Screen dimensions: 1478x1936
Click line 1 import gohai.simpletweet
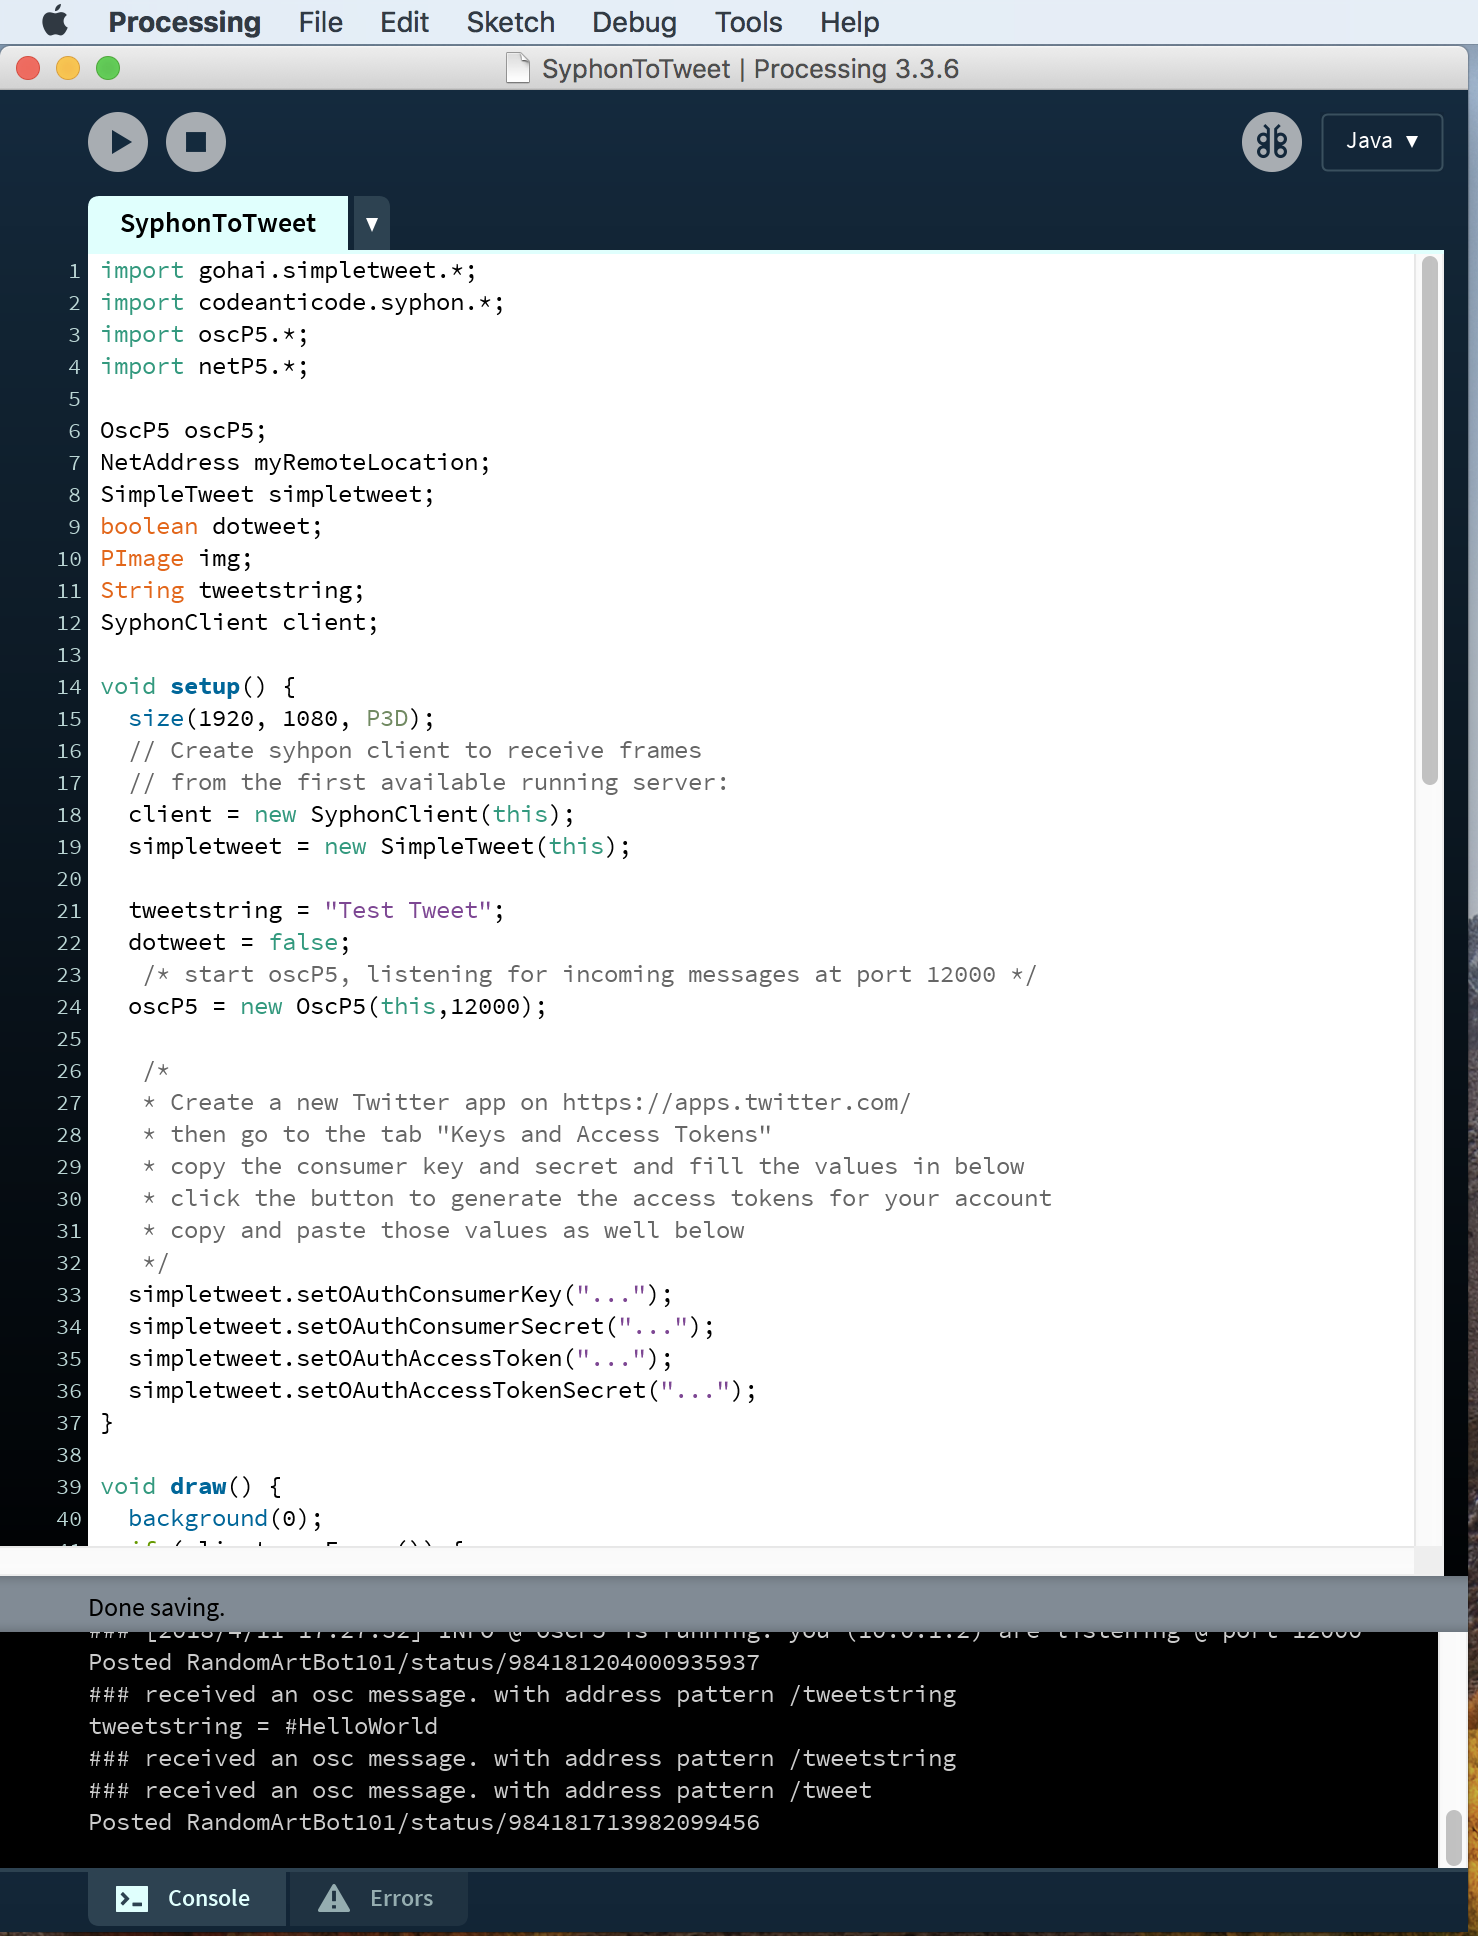coord(288,271)
